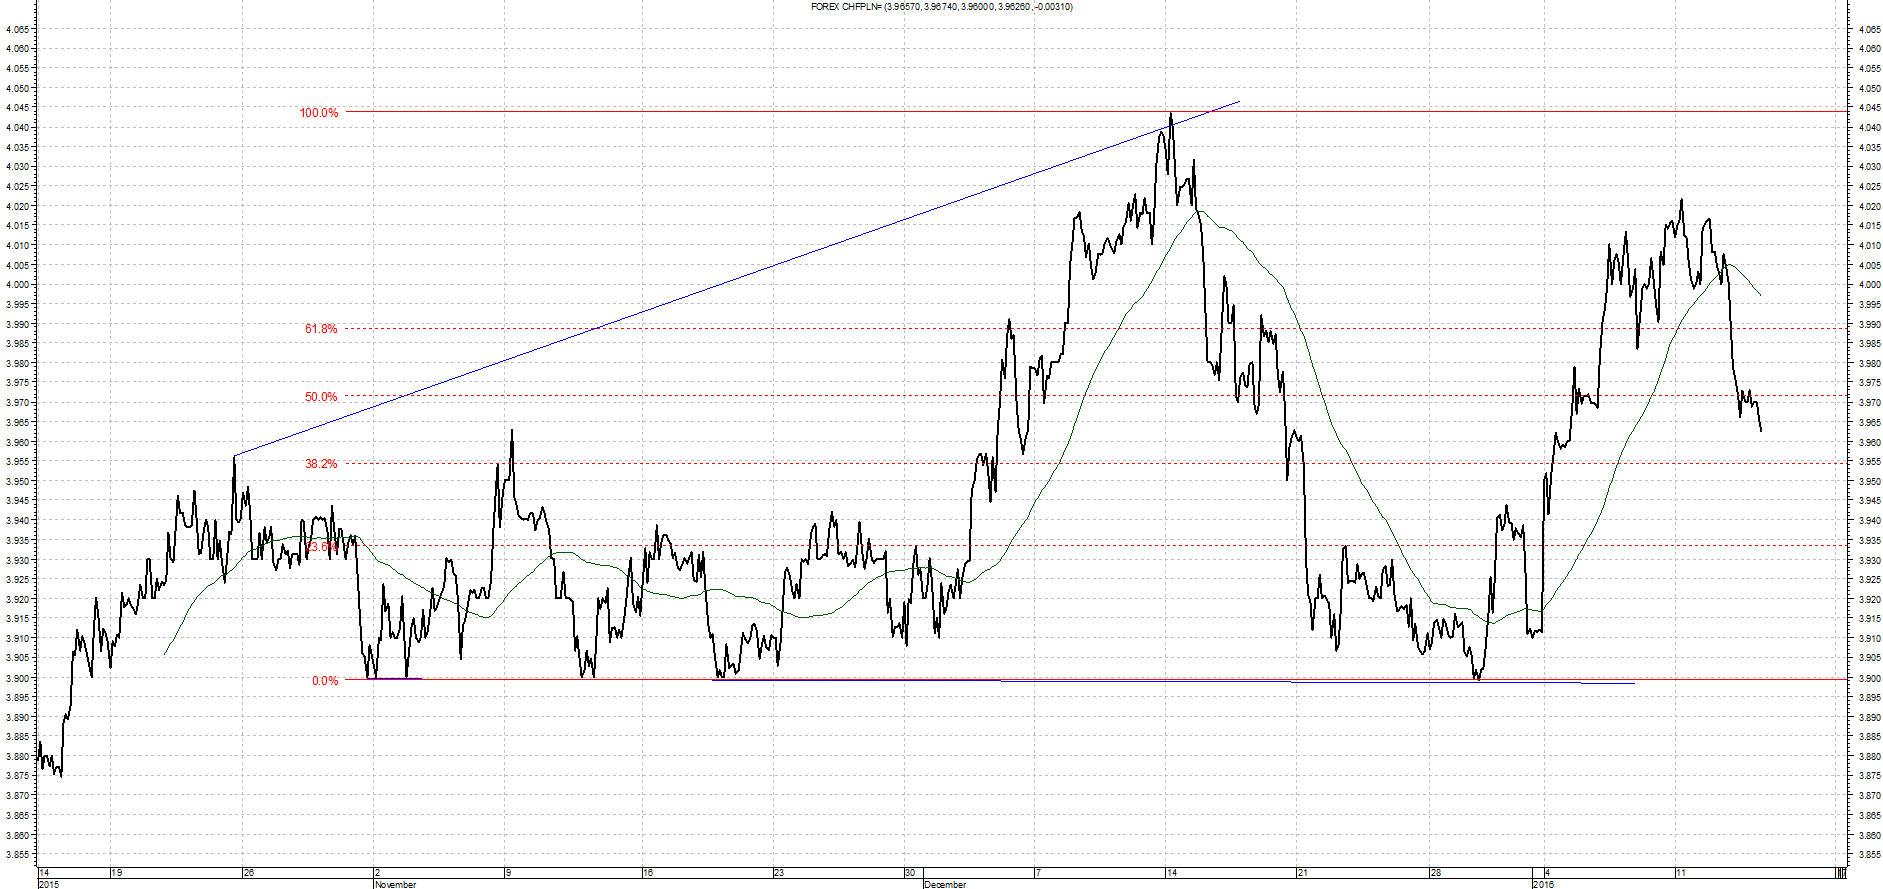Viewport: 1883px width, 889px height.
Task: Click the December month label on time axis
Action: point(945,884)
